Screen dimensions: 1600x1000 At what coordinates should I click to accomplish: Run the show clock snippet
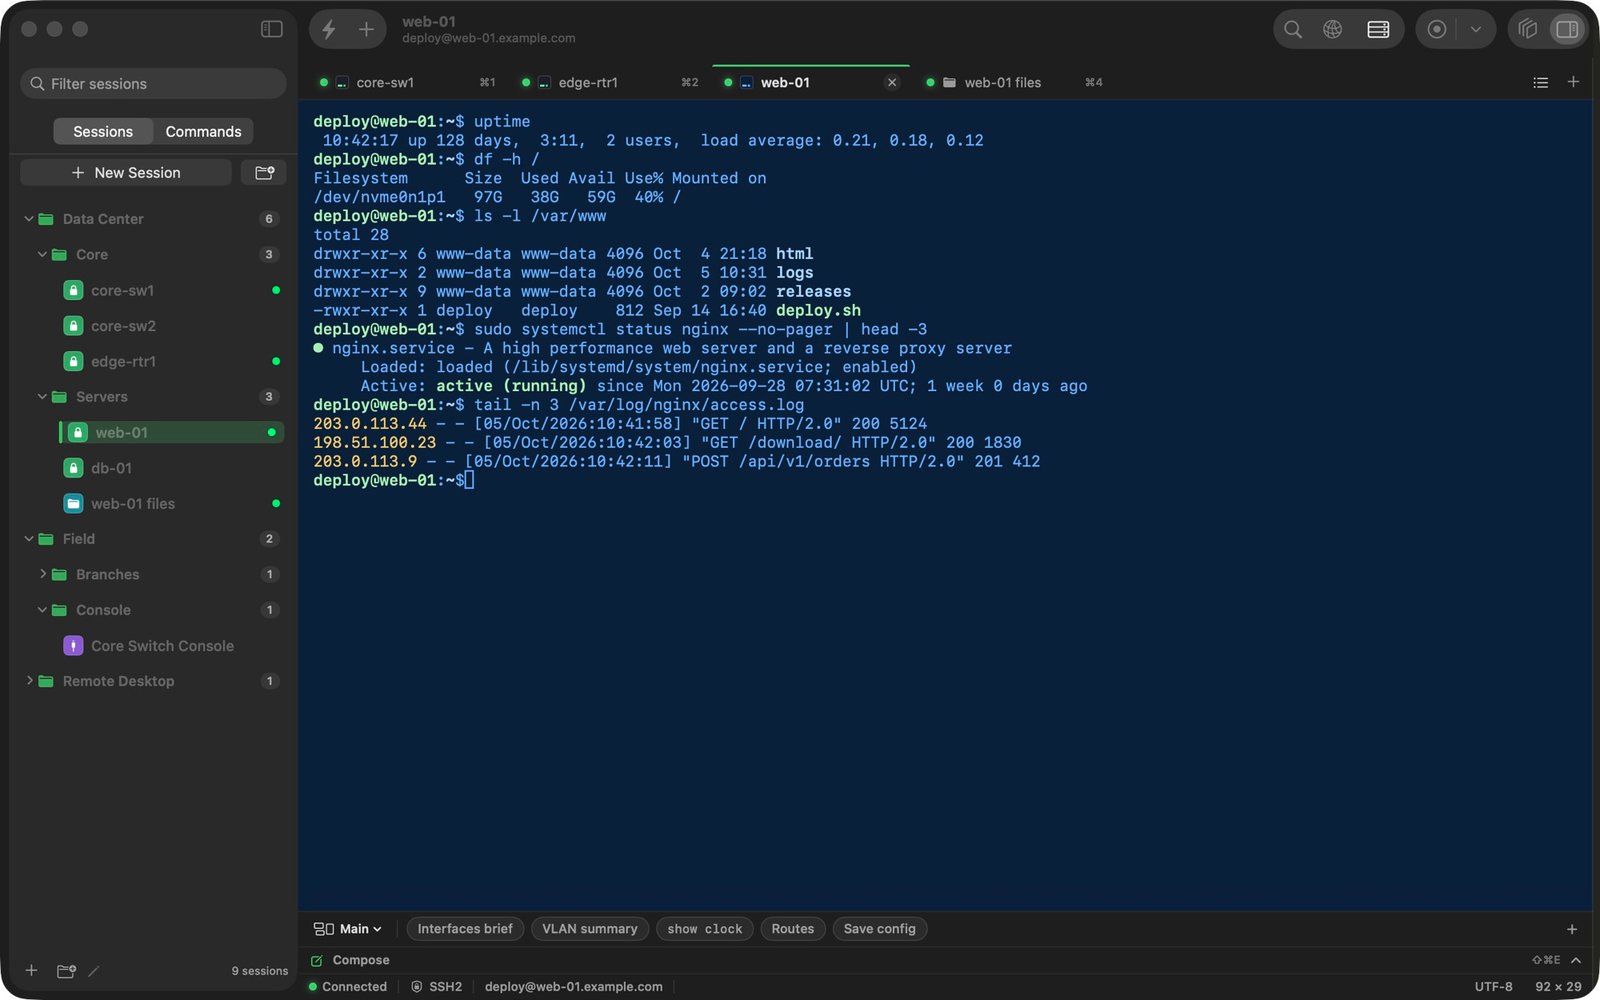tap(705, 929)
